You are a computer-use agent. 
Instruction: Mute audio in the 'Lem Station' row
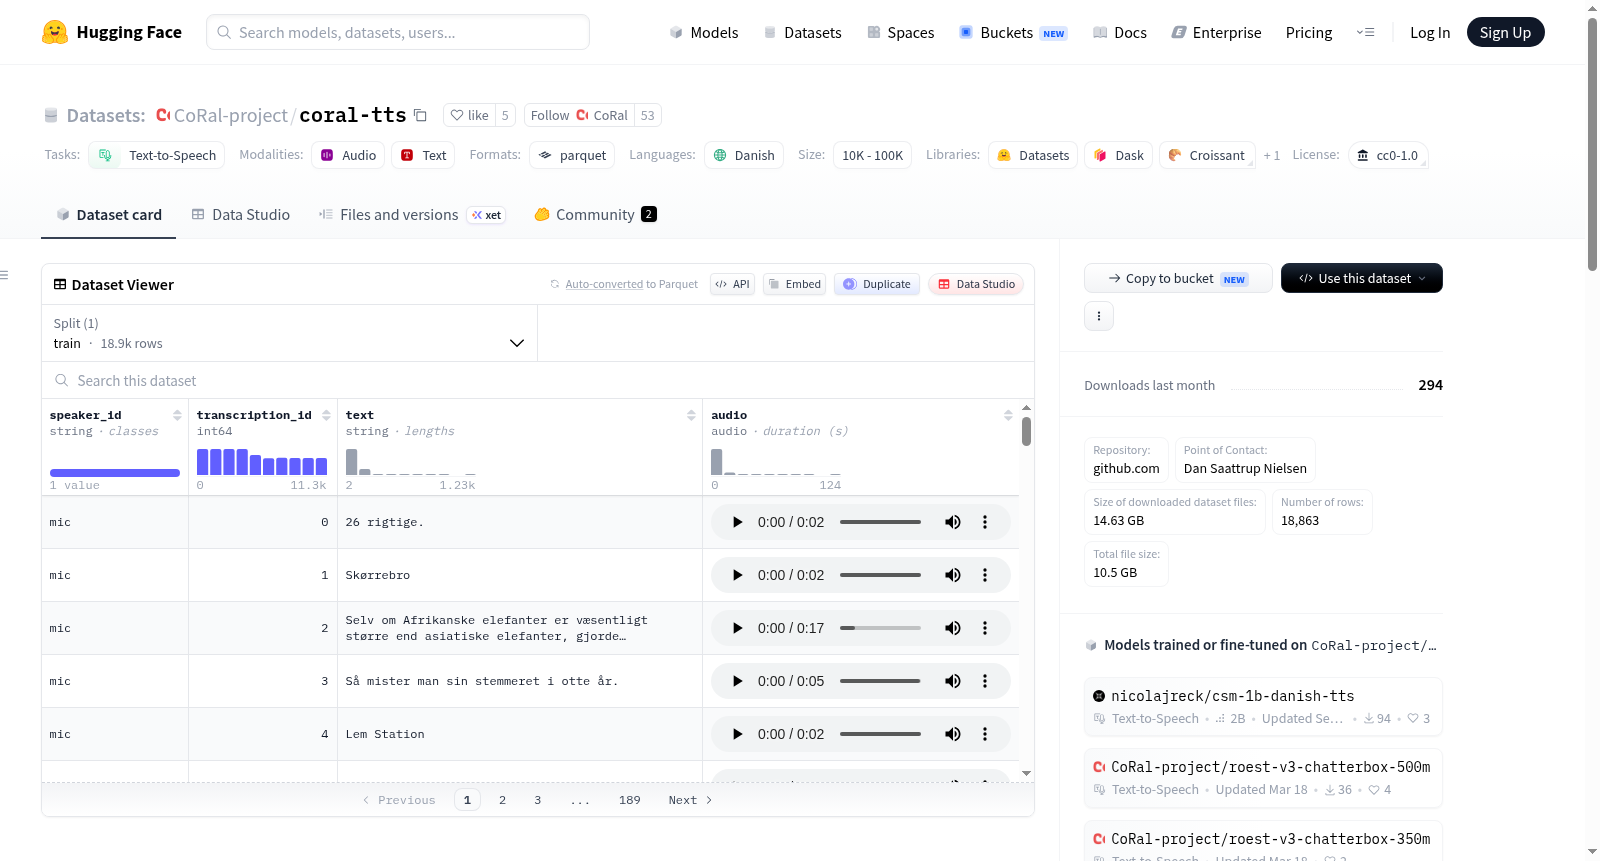click(x=953, y=734)
